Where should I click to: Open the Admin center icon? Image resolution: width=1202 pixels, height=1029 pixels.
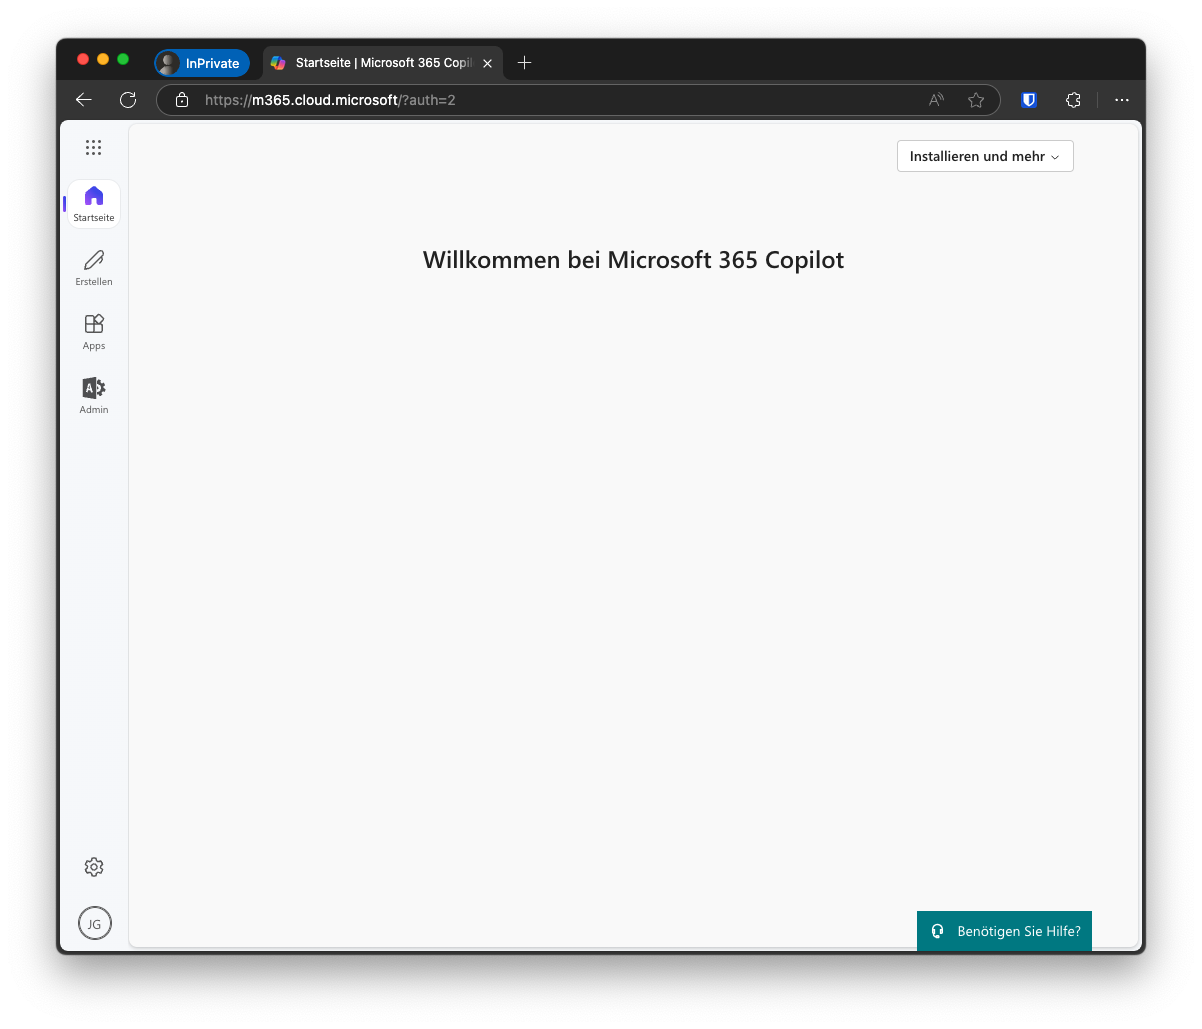click(x=94, y=396)
